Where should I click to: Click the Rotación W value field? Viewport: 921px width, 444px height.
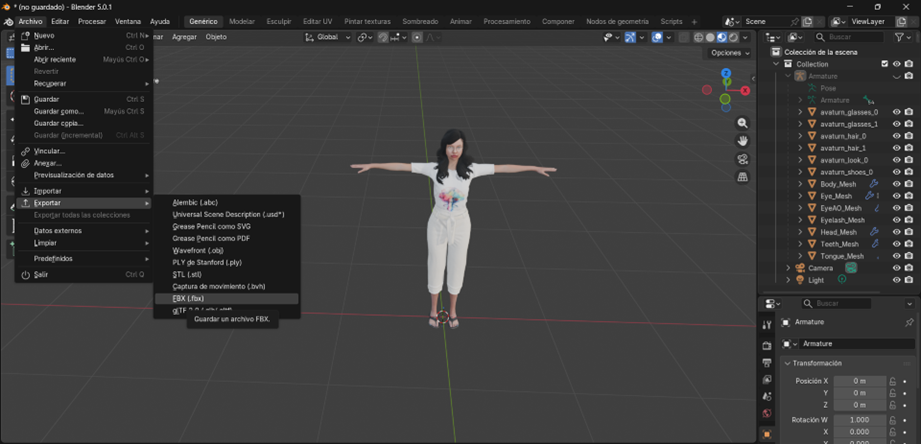click(x=860, y=420)
